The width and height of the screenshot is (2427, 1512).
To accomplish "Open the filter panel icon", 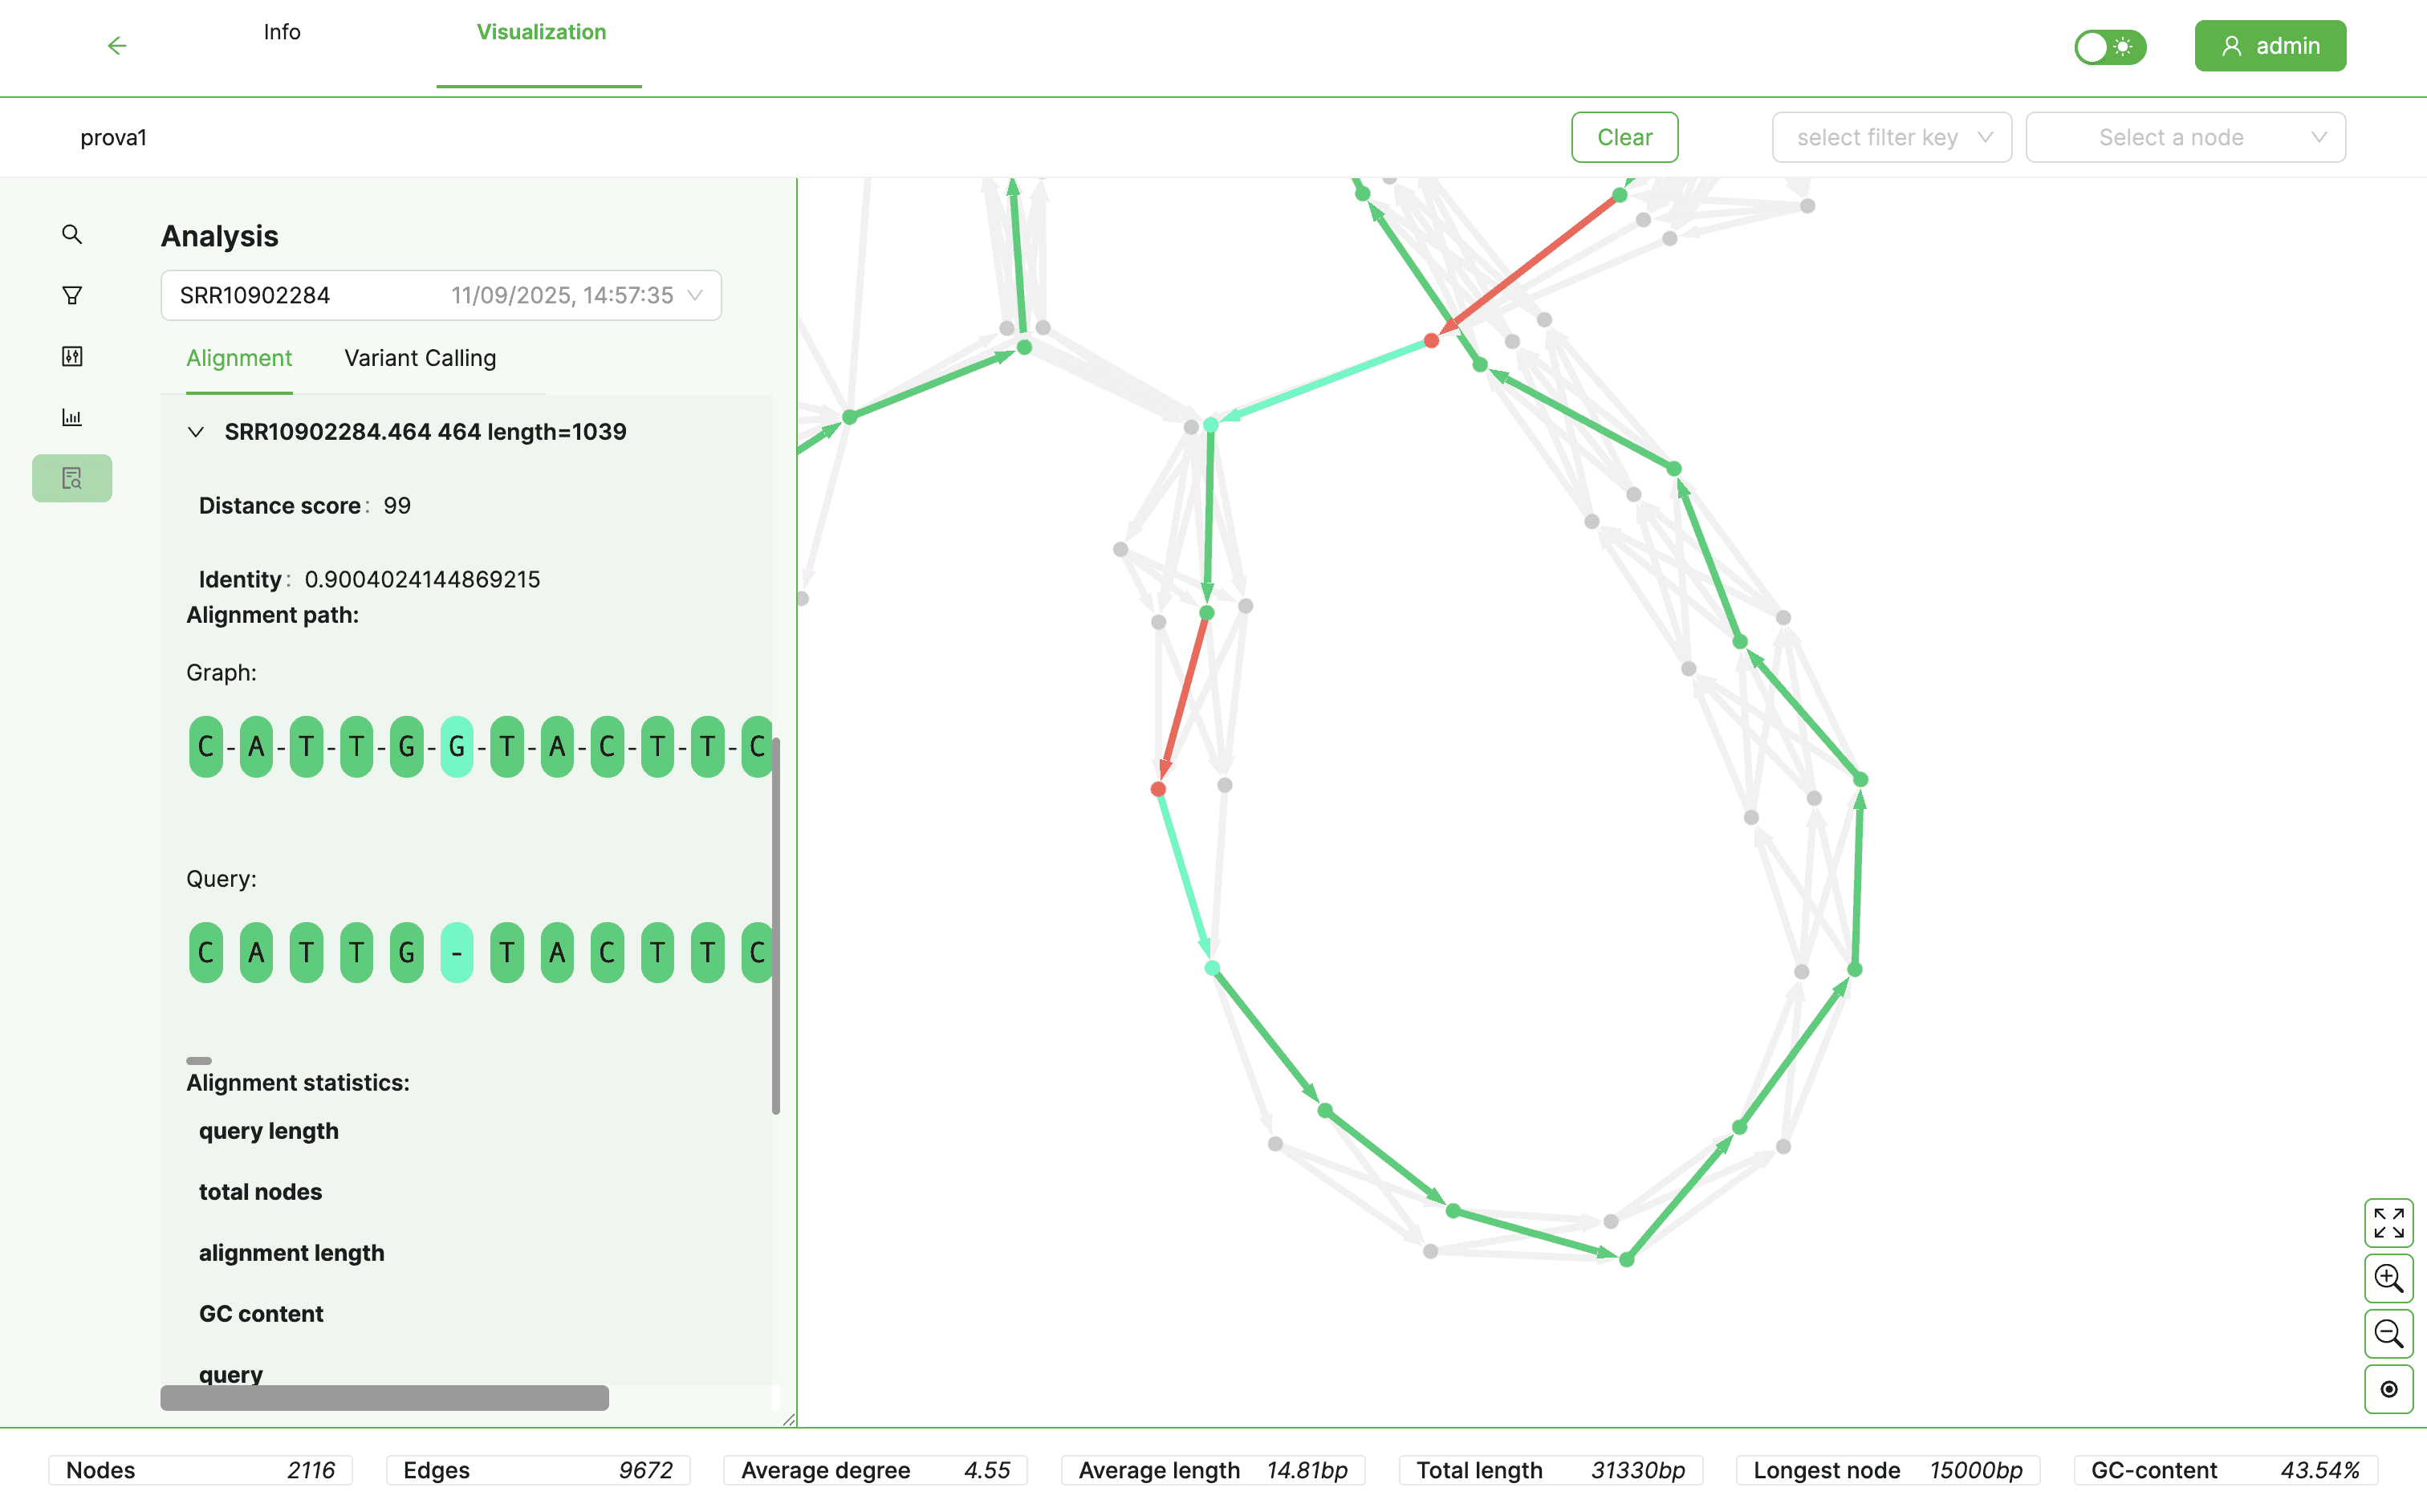I will [x=71, y=294].
